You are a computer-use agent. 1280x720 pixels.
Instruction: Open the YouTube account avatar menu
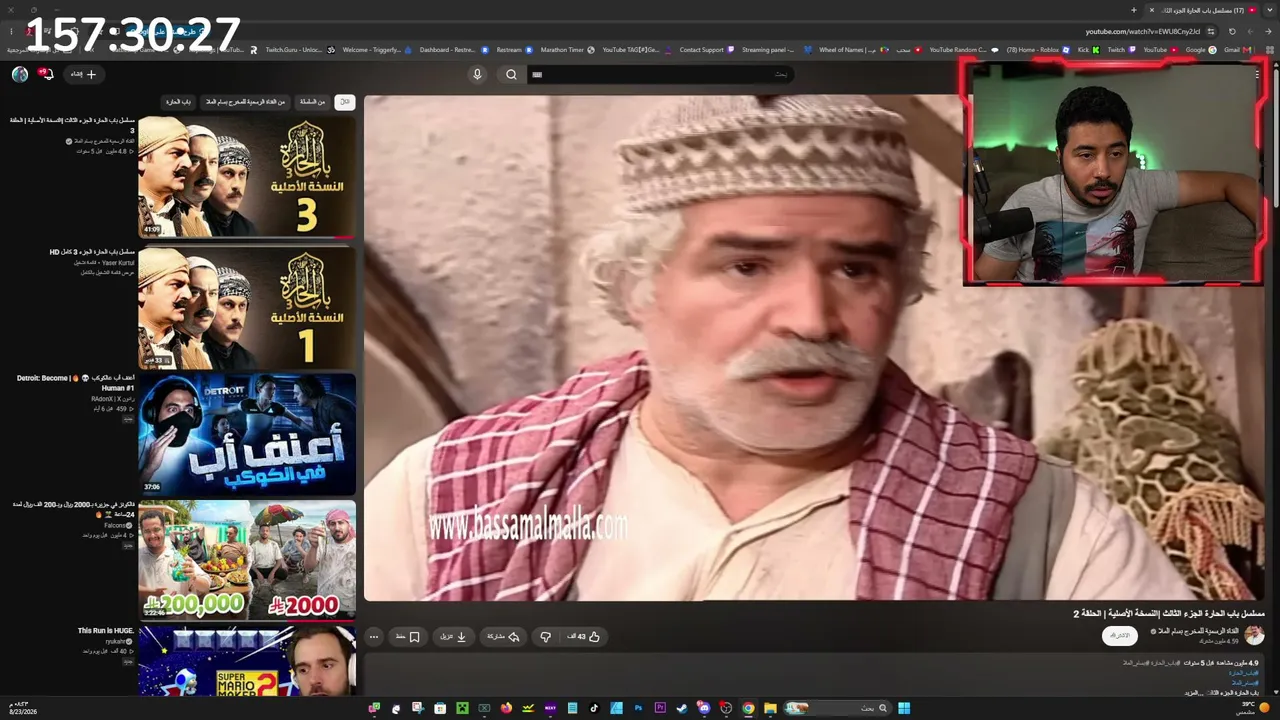[x=20, y=74]
